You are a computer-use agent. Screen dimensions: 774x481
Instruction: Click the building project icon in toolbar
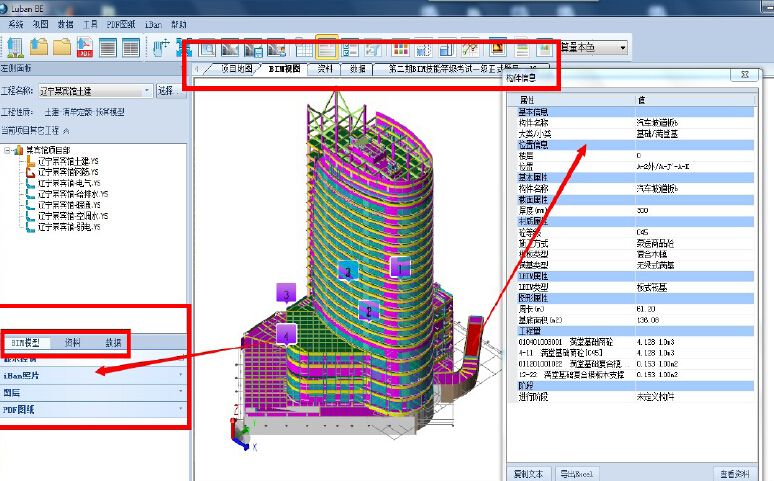(15, 47)
